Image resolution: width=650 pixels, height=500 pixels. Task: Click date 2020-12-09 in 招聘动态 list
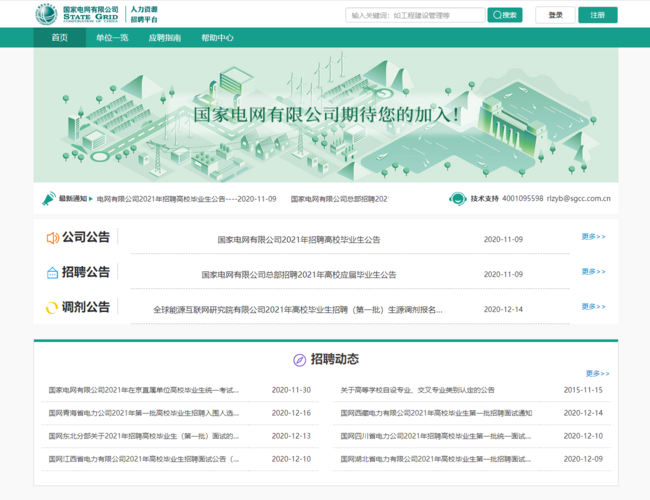click(x=583, y=459)
